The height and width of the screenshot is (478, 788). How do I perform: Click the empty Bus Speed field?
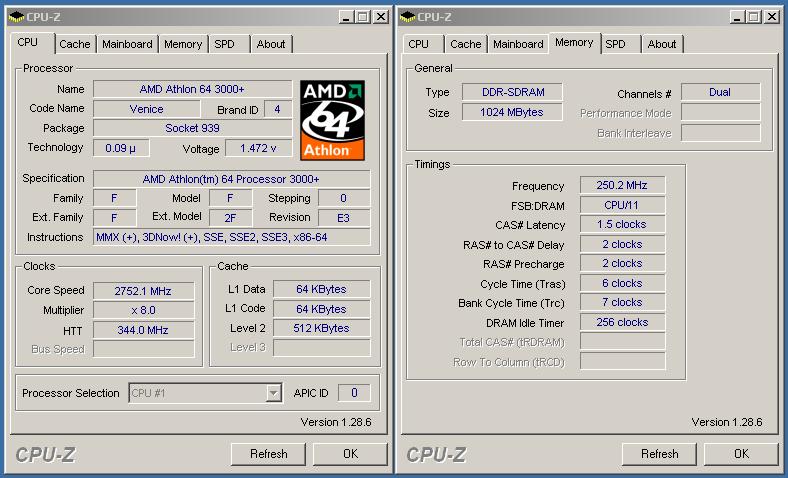point(143,349)
